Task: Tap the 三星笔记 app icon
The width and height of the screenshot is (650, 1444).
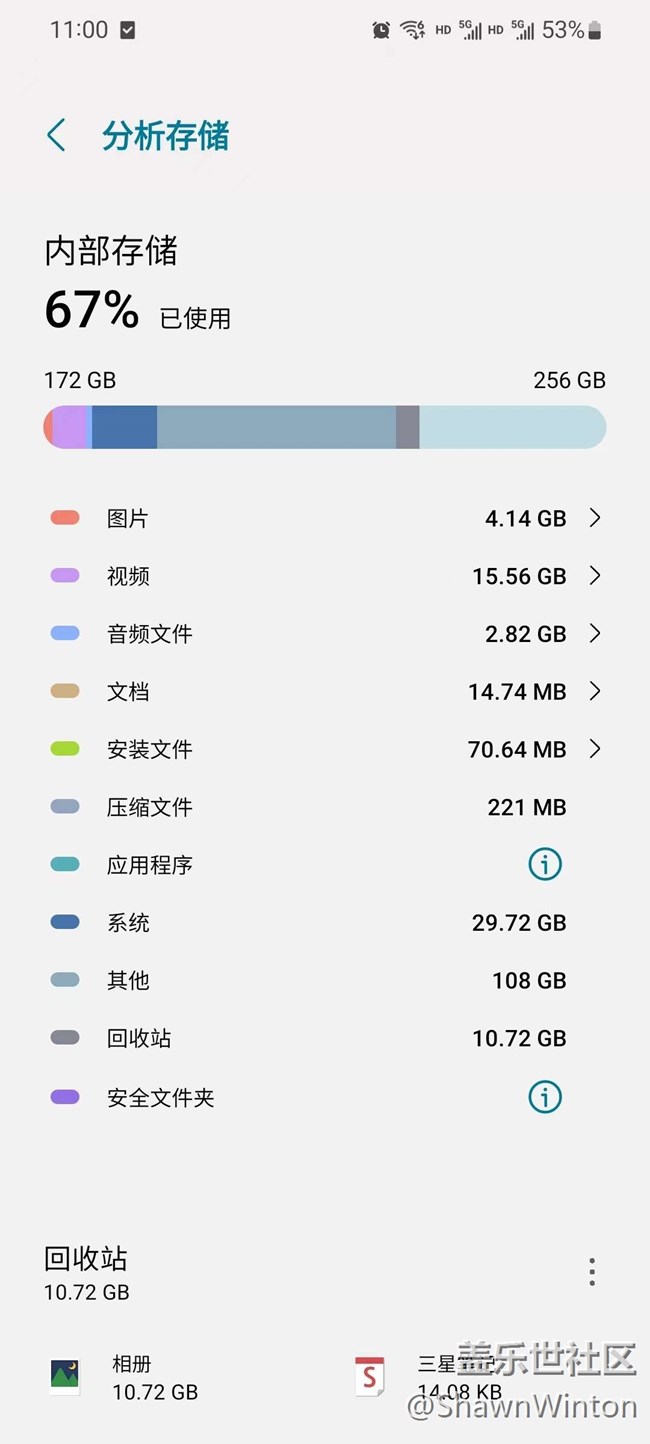Action: [370, 1377]
